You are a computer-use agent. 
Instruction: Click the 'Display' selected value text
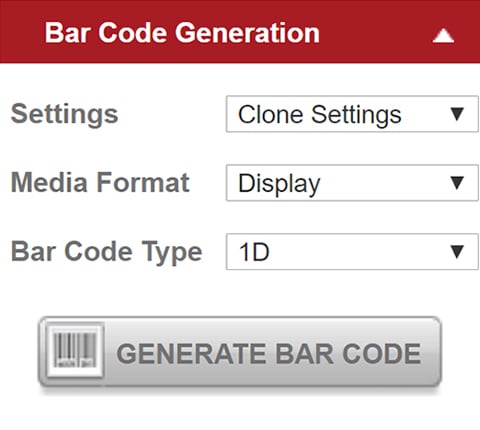279,184
